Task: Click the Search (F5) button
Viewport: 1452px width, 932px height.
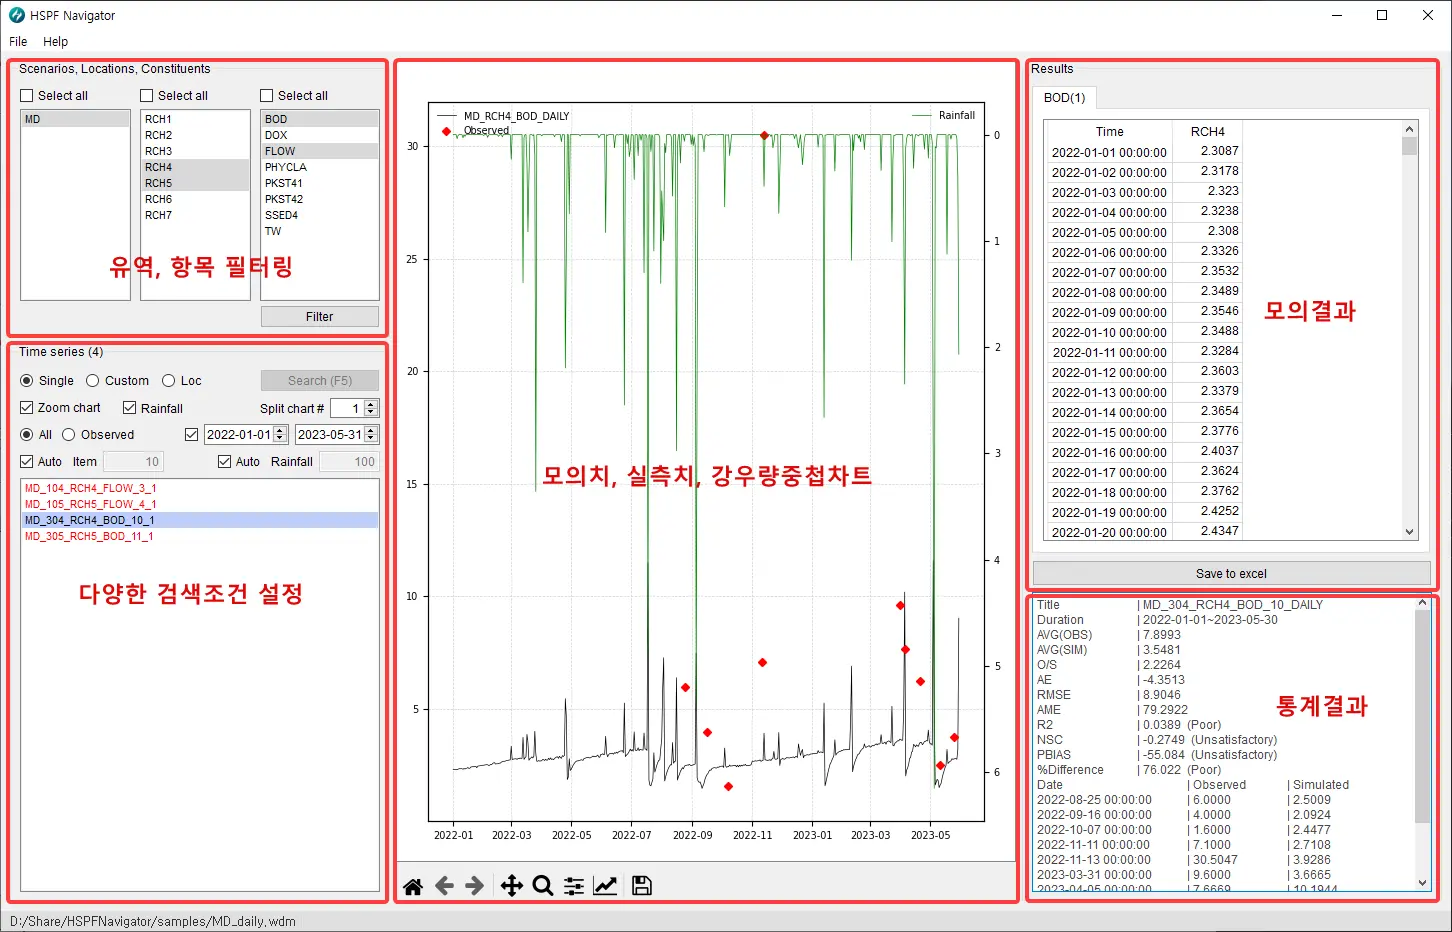Action: tap(320, 381)
